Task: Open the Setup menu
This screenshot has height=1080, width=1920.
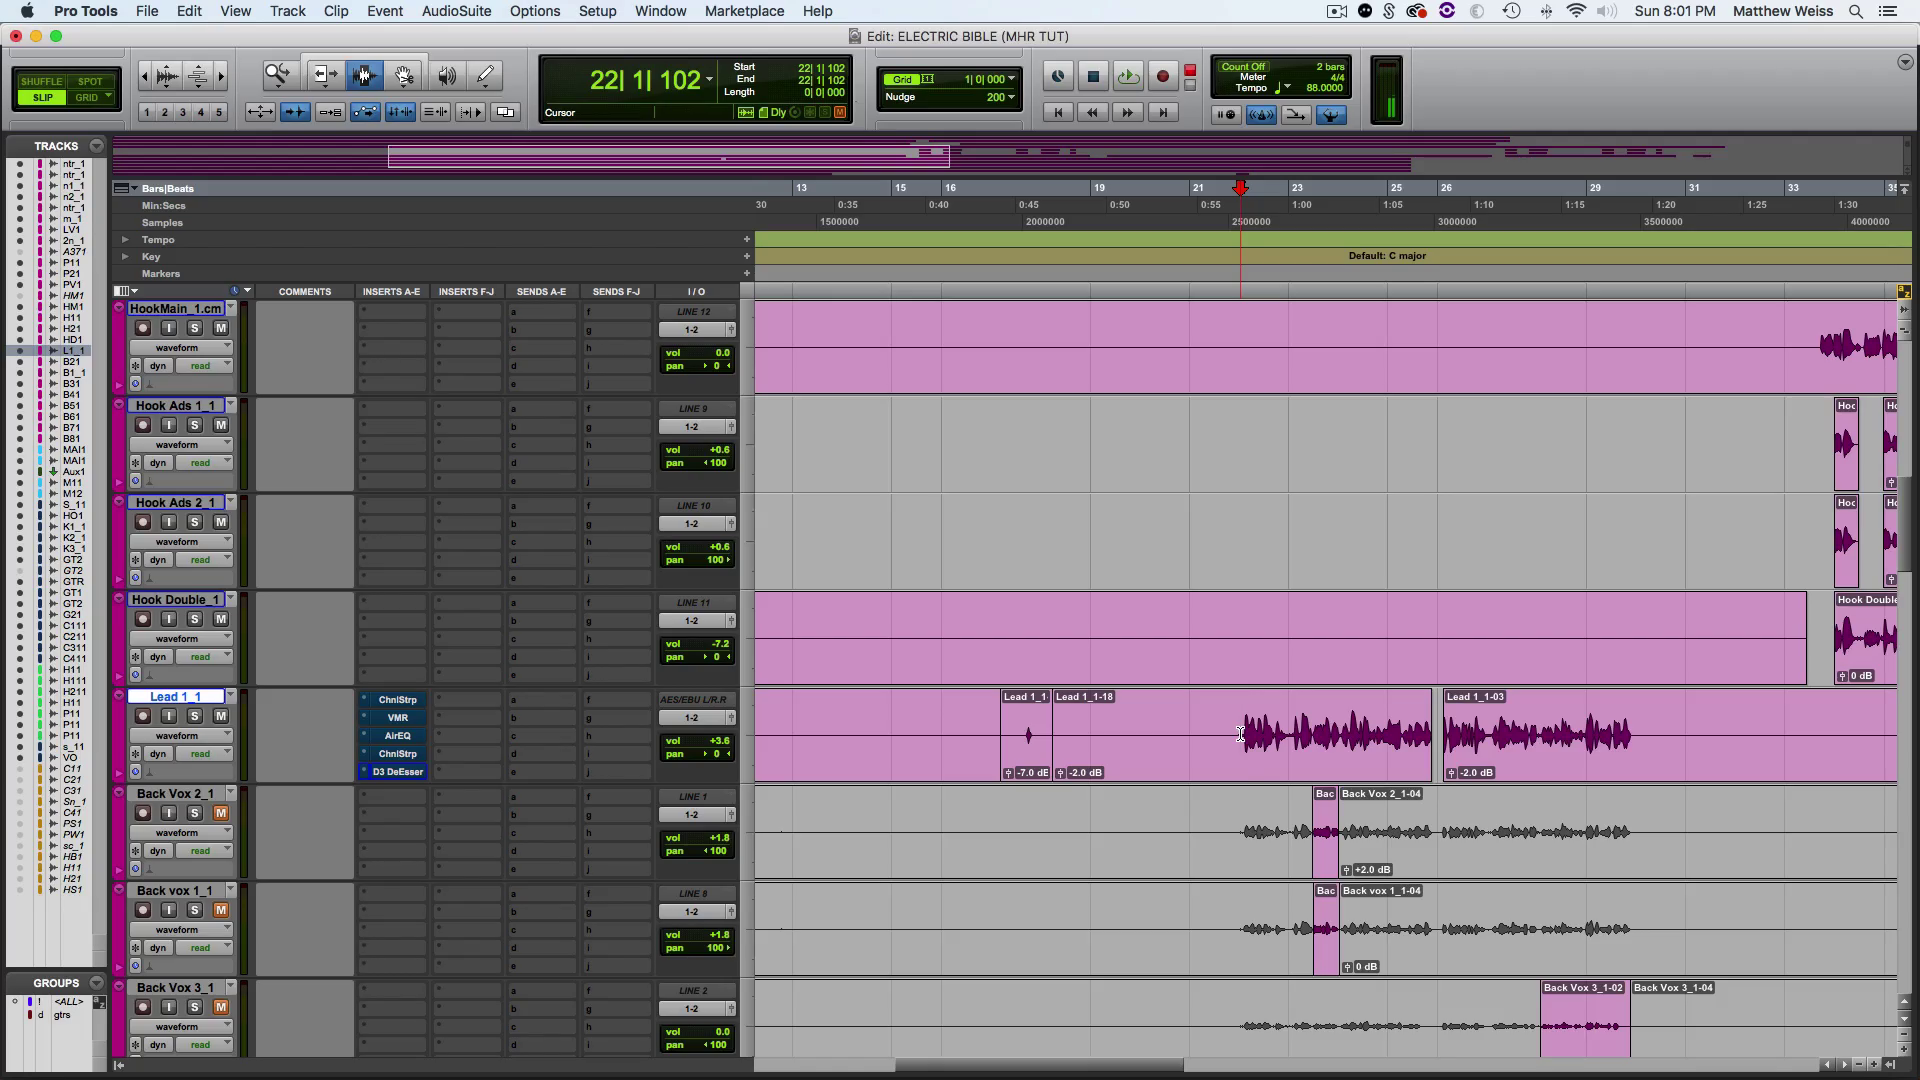Action: [597, 11]
